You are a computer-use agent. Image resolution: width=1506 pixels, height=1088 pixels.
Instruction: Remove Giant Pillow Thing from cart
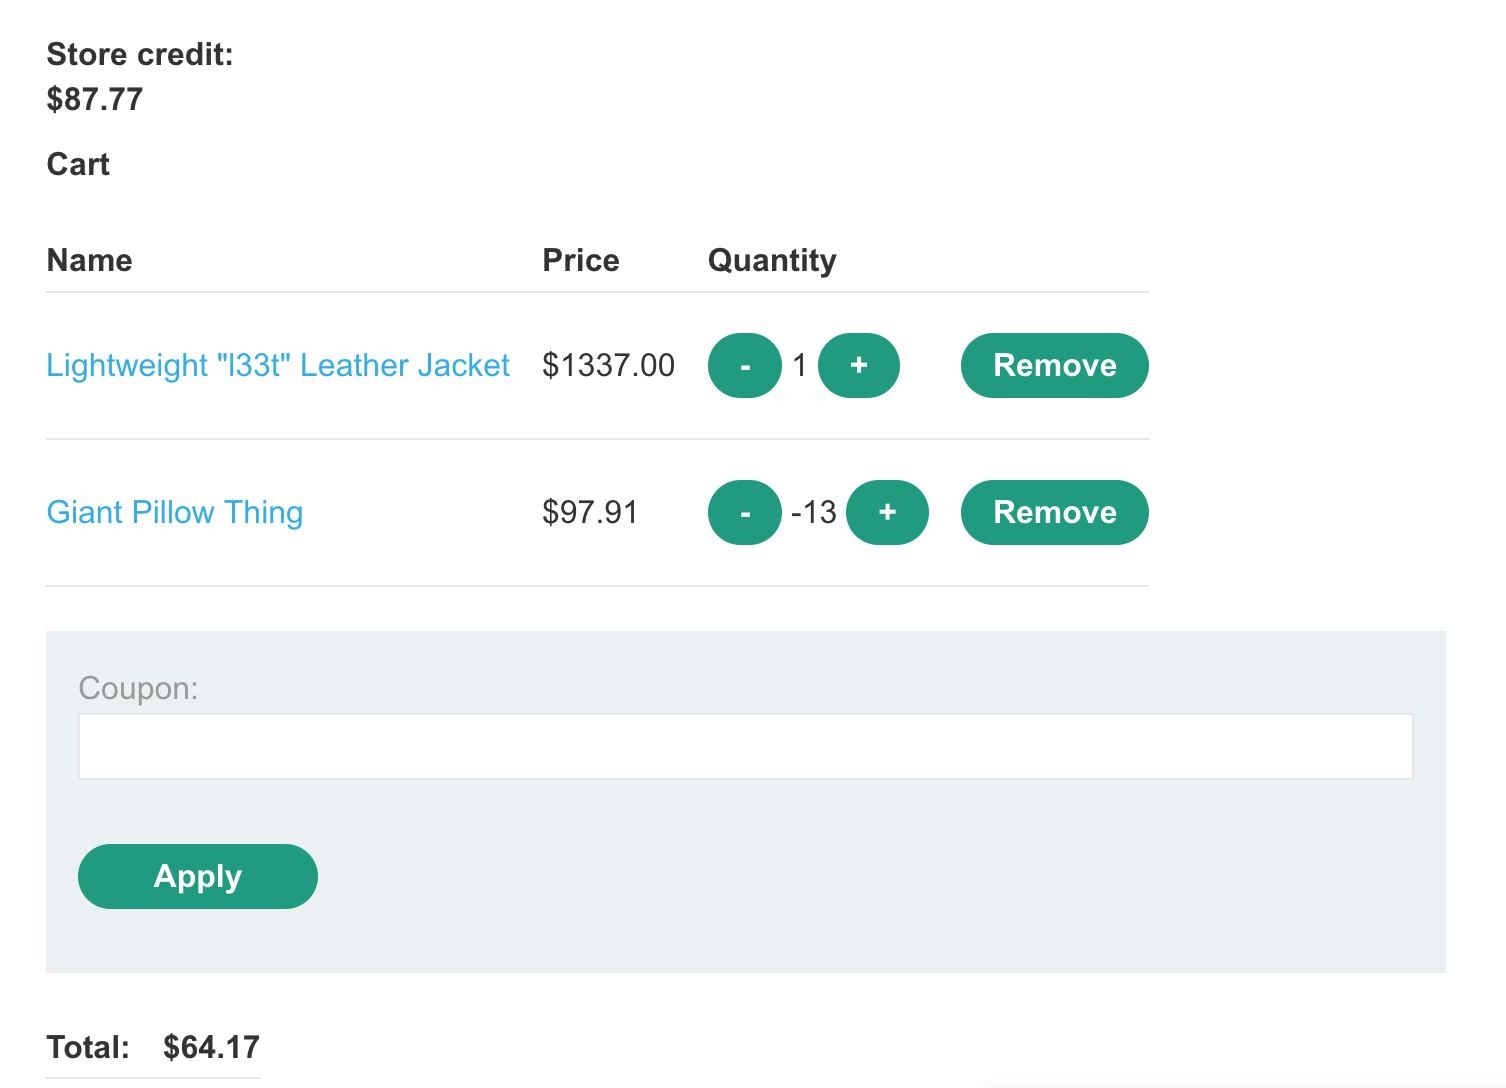click(1054, 513)
